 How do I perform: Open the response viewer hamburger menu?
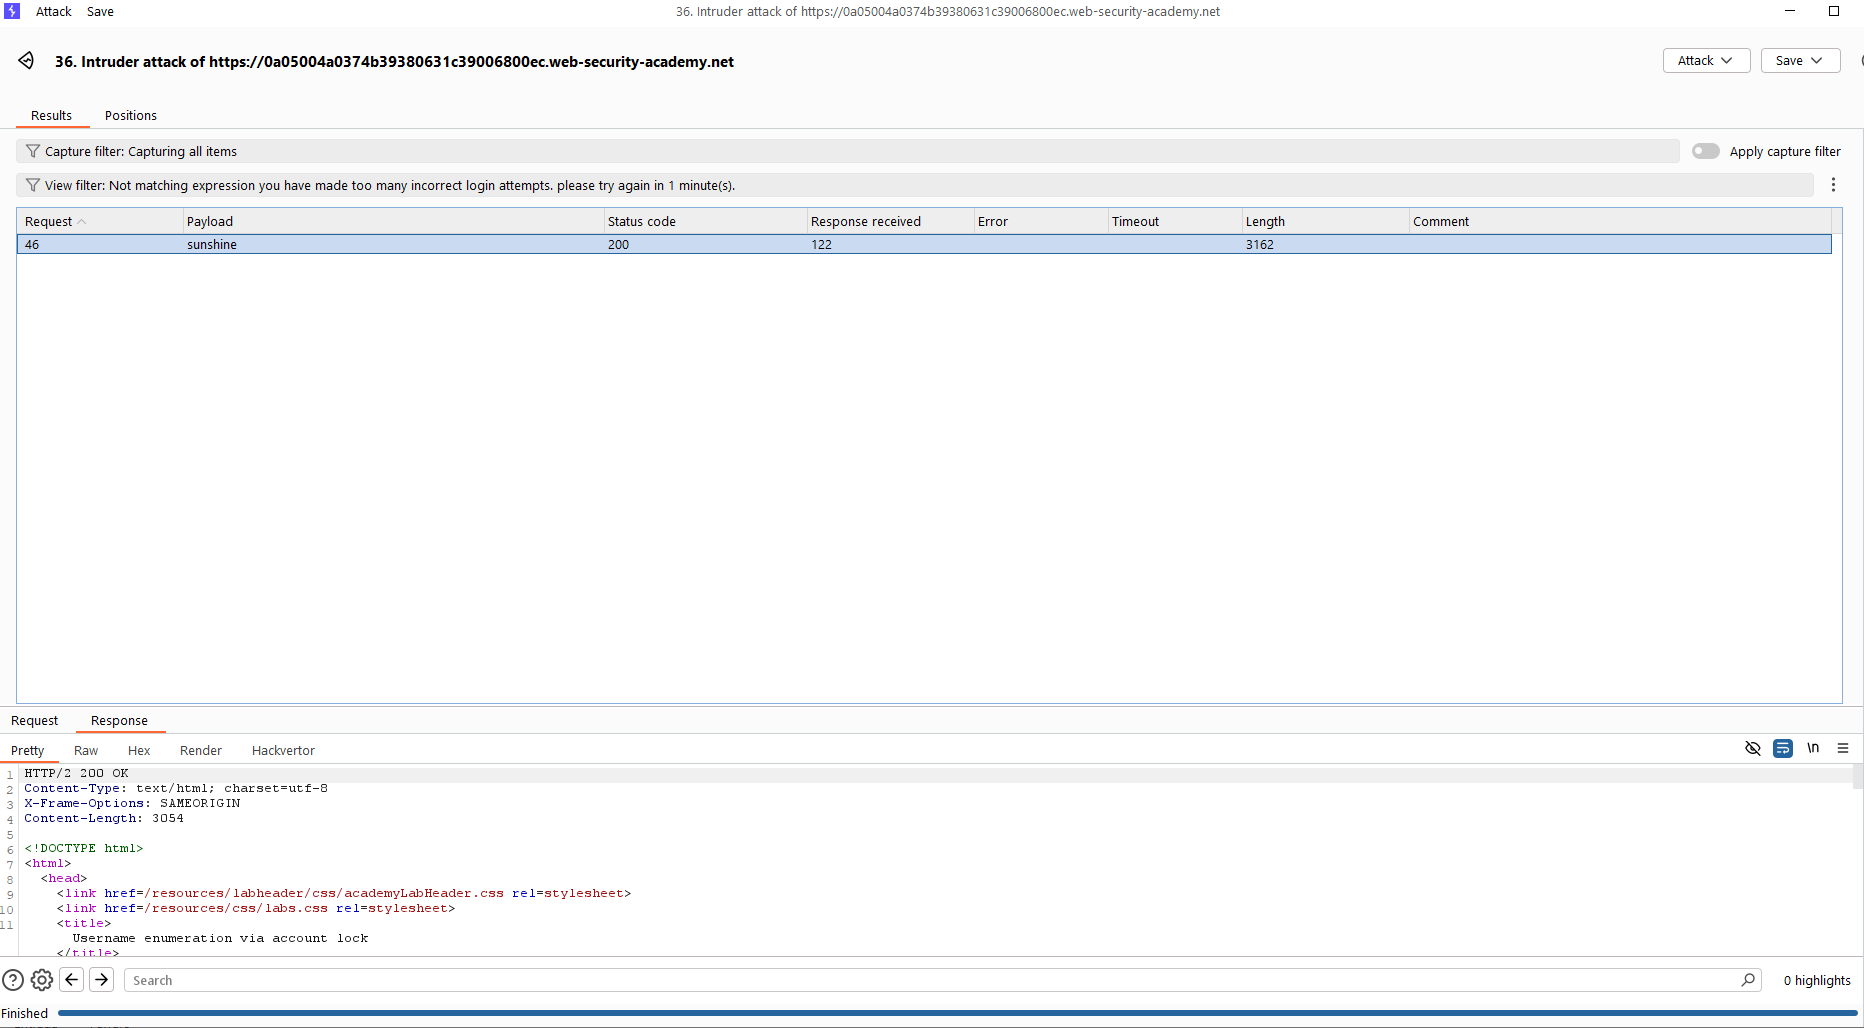pos(1843,748)
